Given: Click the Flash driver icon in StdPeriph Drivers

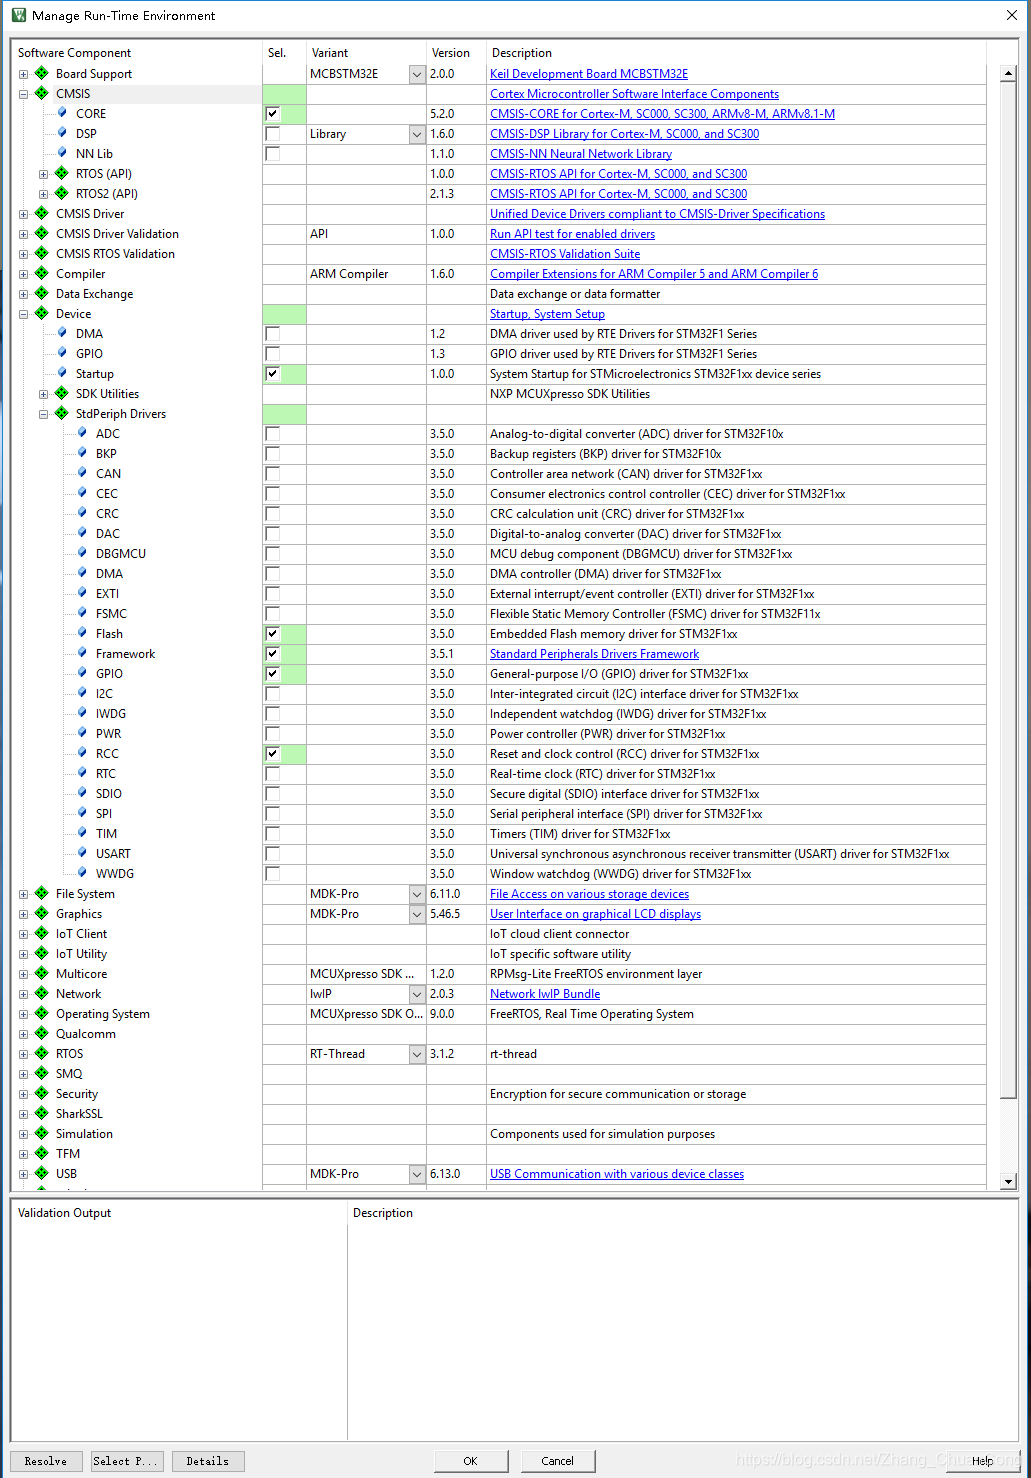Looking at the screenshot, I should point(81,633).
